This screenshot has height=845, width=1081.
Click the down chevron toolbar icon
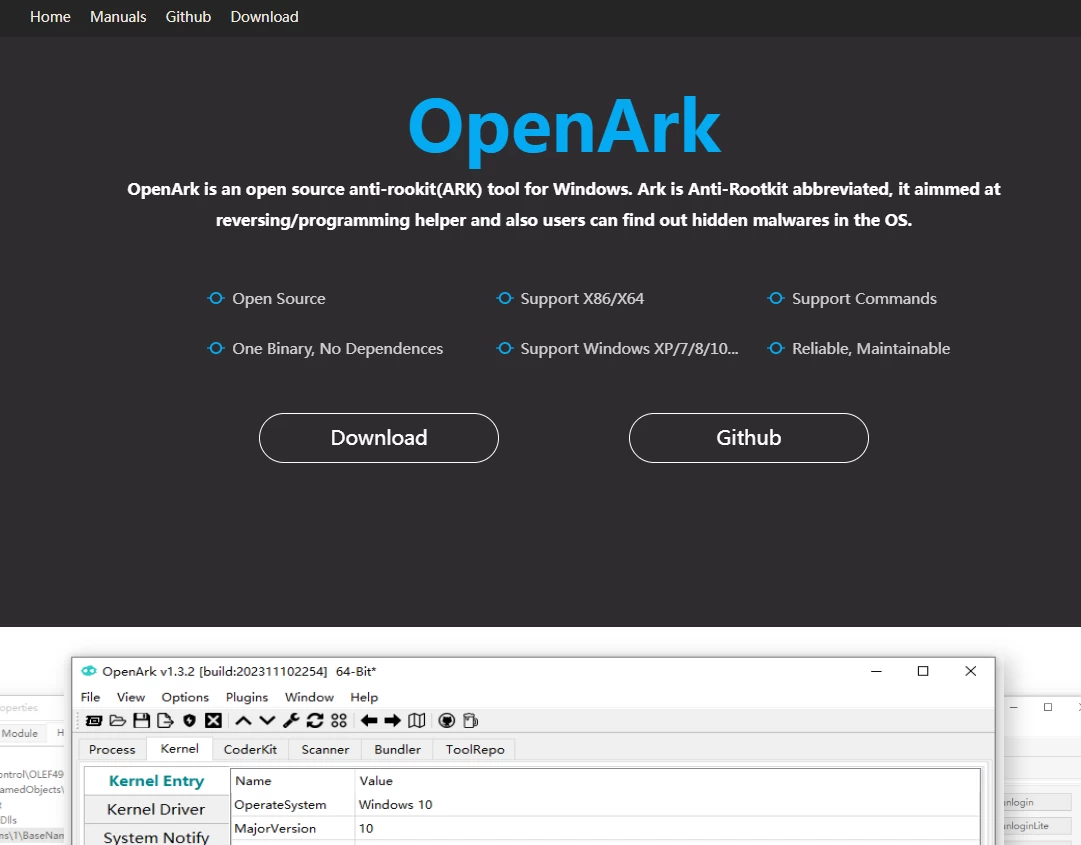pyautogui.click(x=267, y=721)
